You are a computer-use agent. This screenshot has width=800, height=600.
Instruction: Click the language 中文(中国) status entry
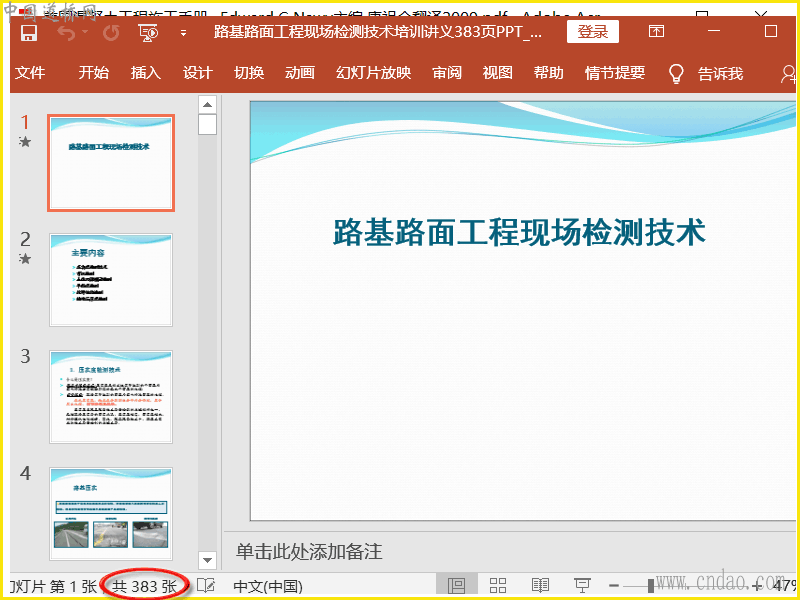pos(268,587)
